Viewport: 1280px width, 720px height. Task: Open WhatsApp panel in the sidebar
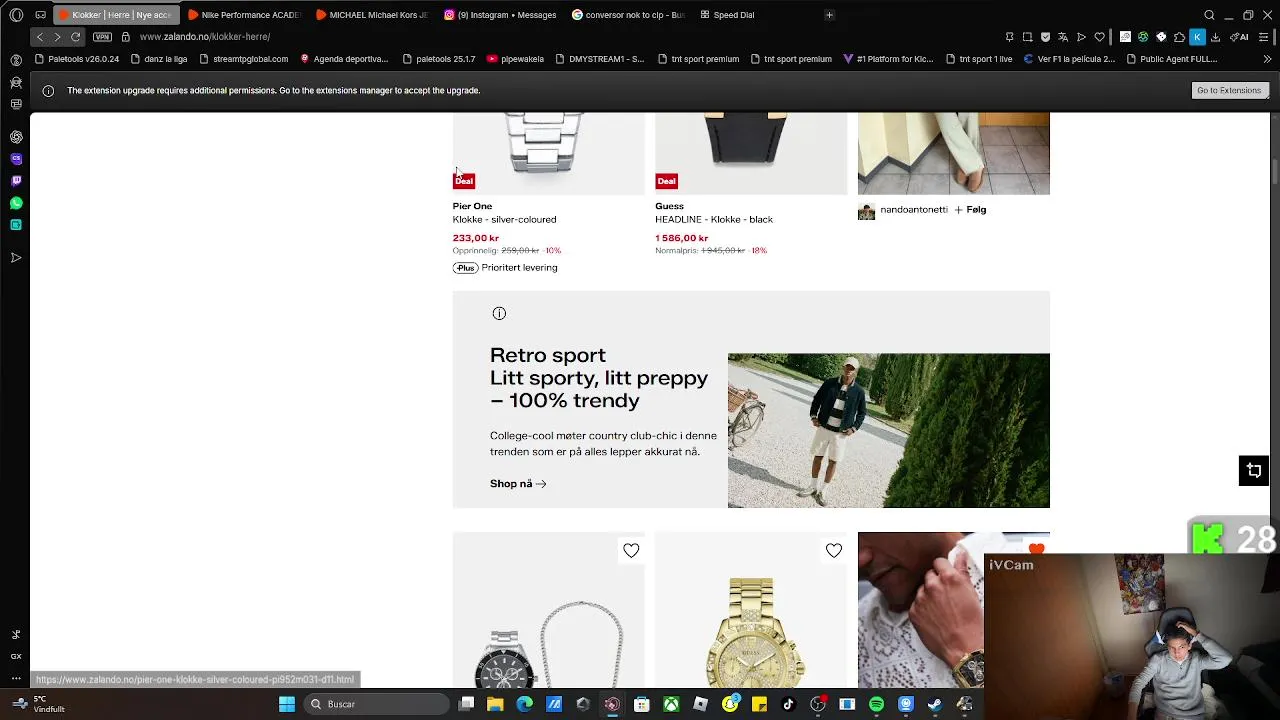tap(16, 203)
